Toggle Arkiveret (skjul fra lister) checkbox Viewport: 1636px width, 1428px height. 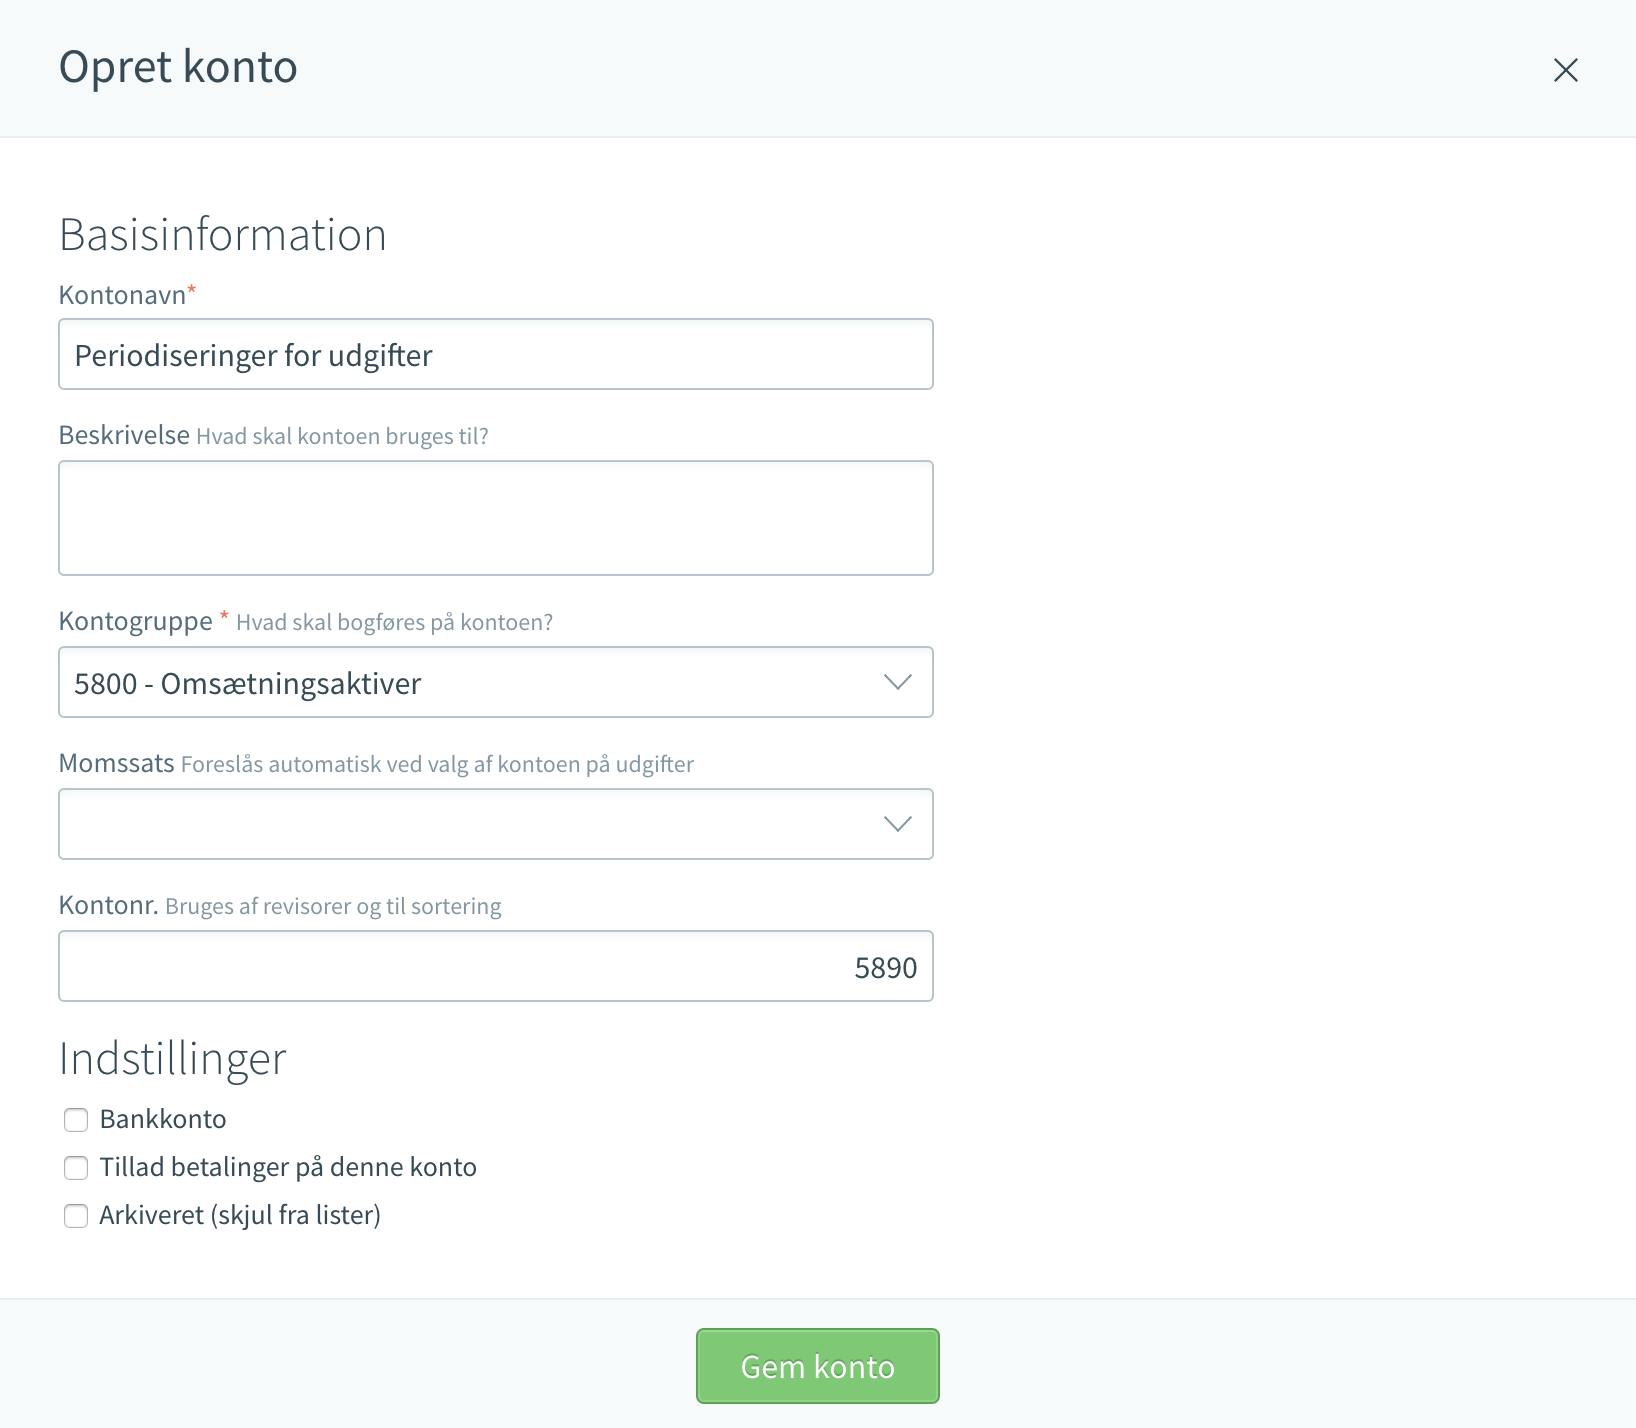(76, 1216)
